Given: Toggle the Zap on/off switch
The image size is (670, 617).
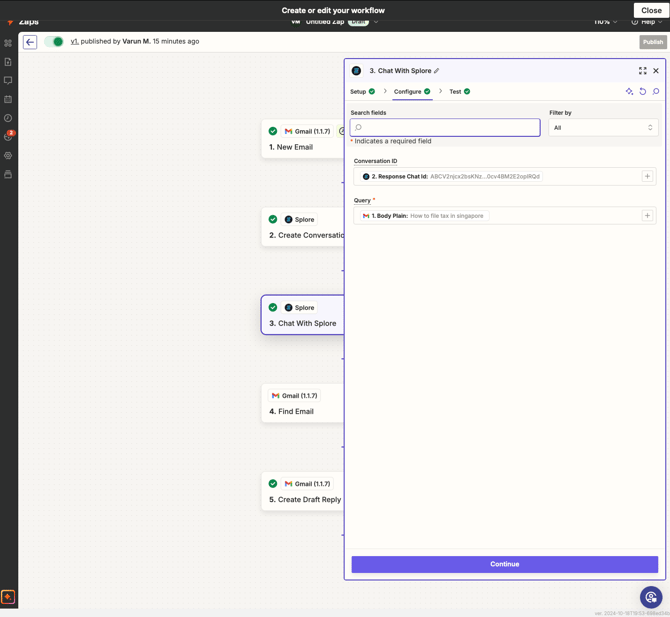Looking at the screenshot, I should (54, 41).
